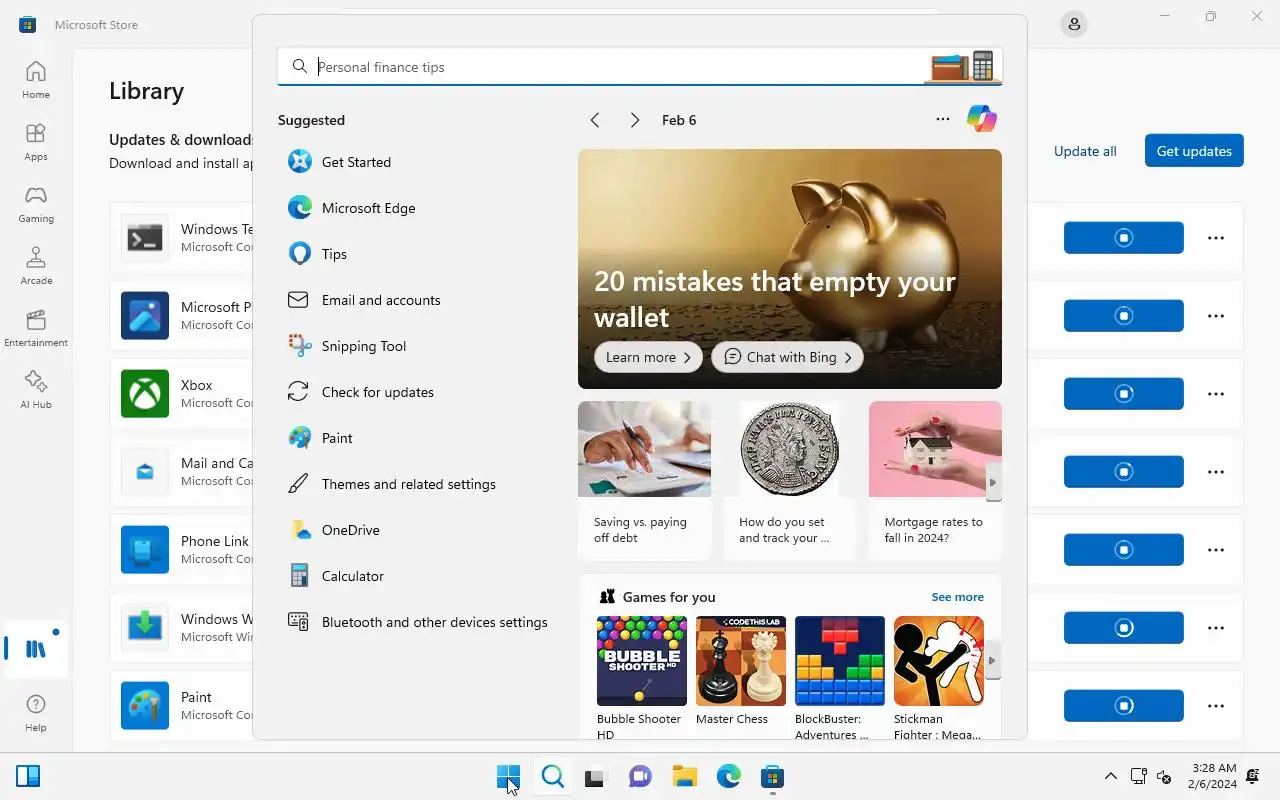This screenshot has height=800, width=1280.
Task: Open Master Chess game
Action: point(740,671)
